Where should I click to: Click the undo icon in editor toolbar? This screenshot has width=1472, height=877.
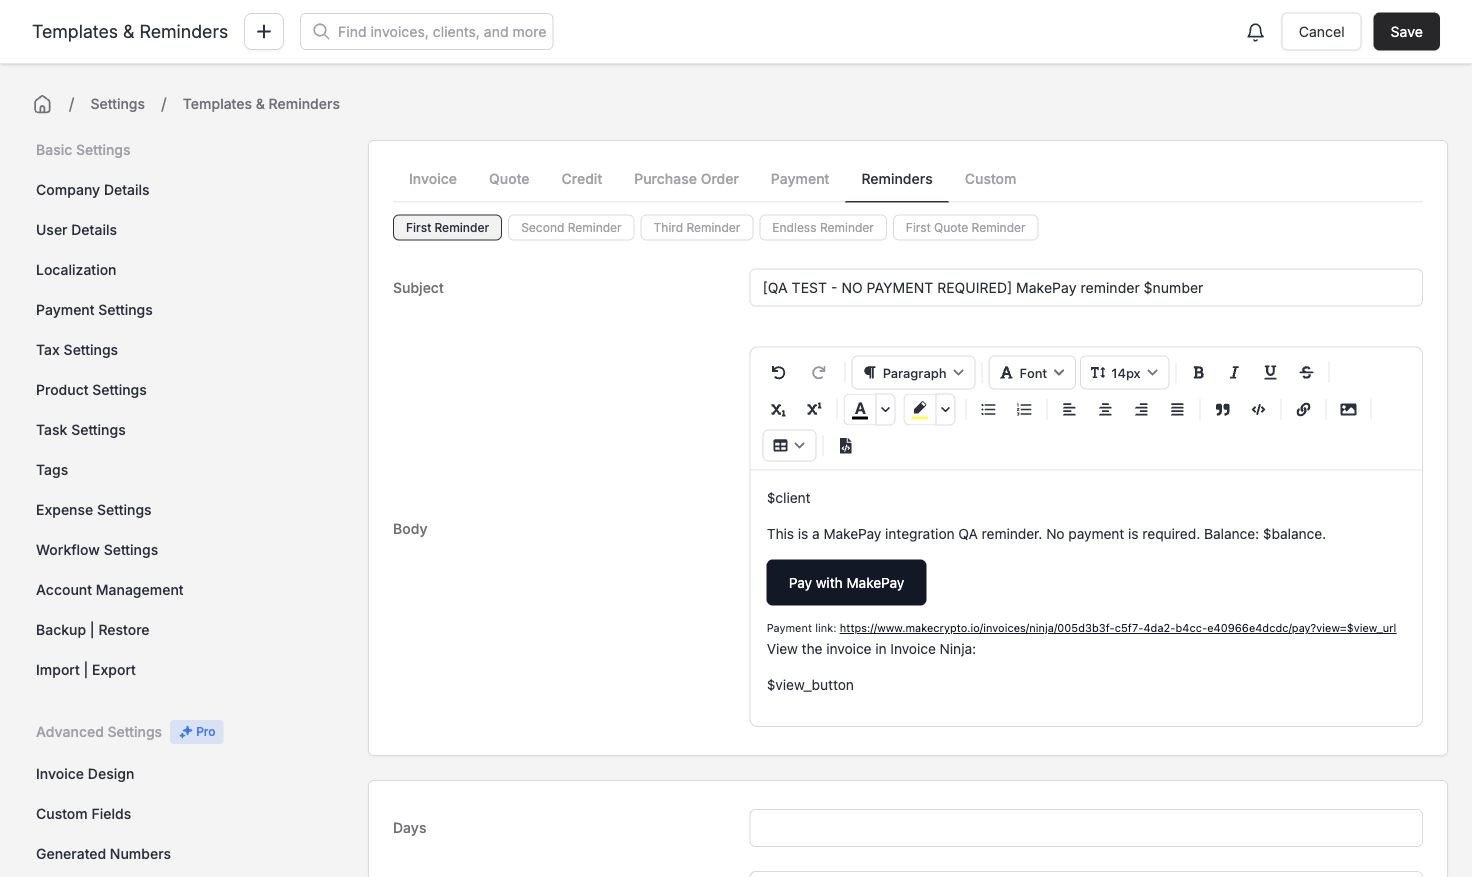click(778, 373)
